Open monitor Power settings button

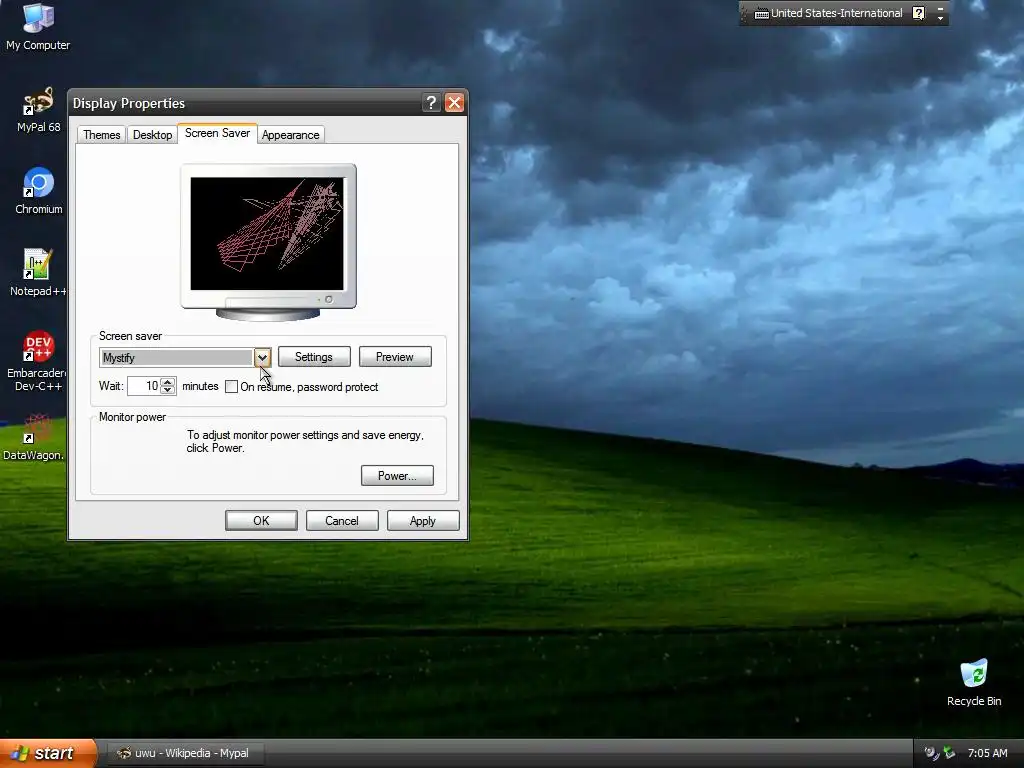point(397,475)
